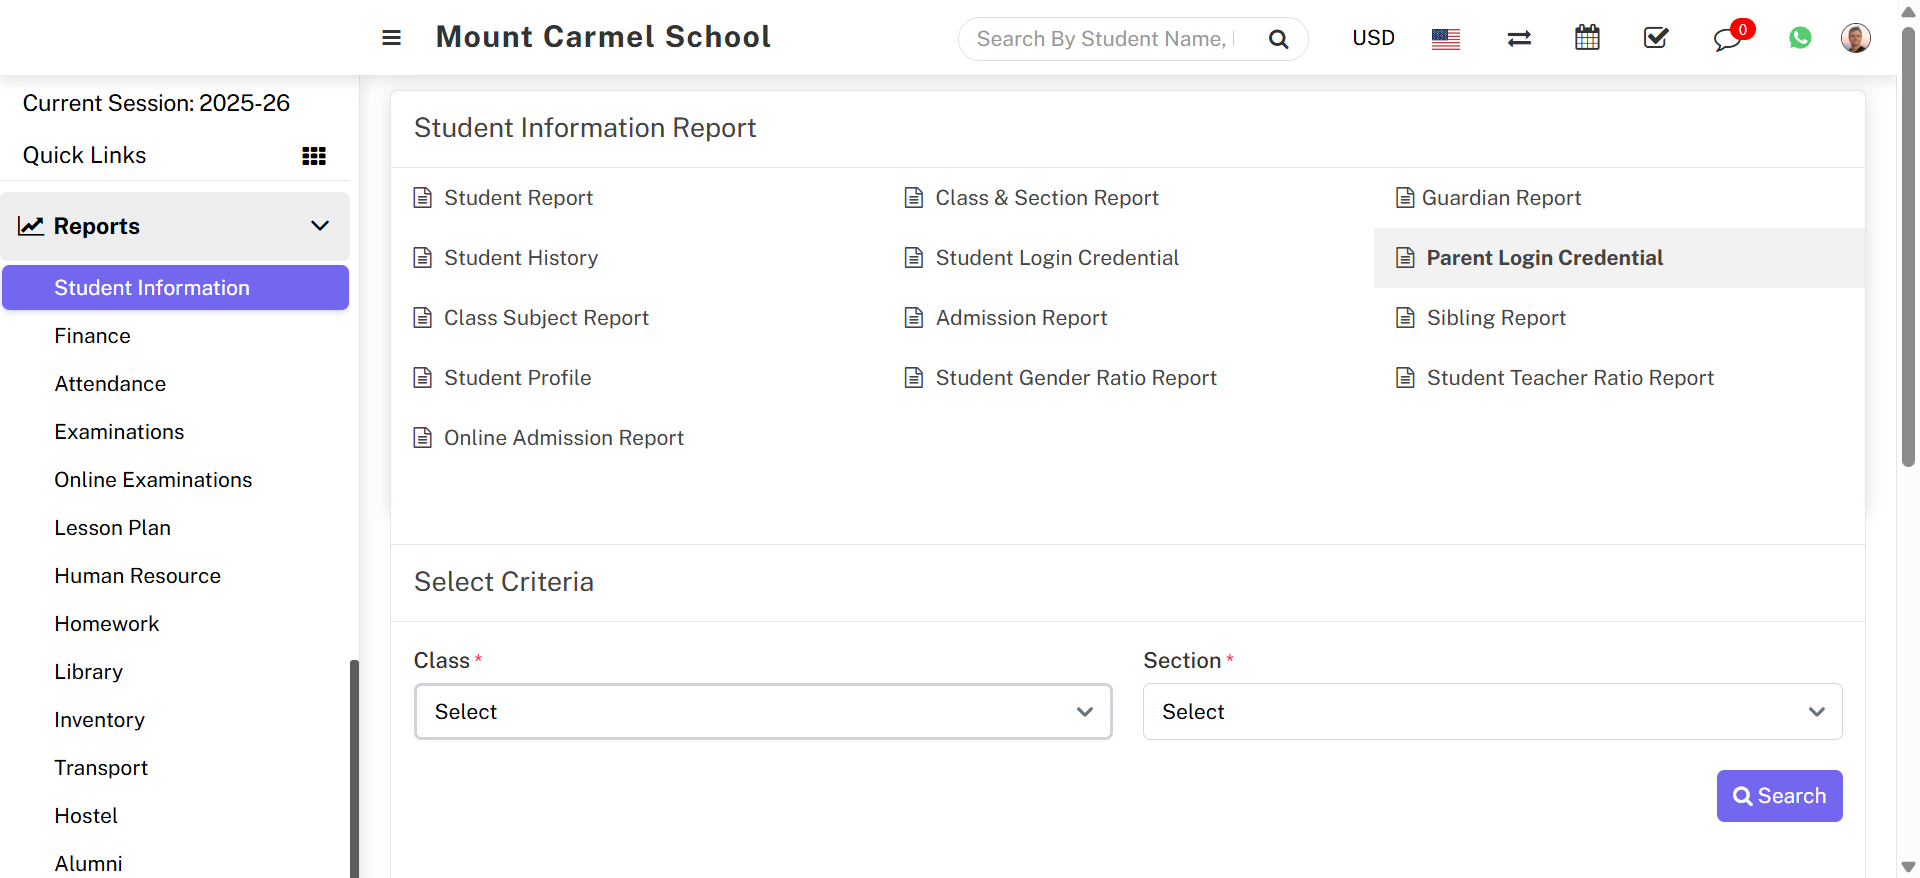1920x878 pixels.
Task: Click the student name search field
Action: [1104, 39]
